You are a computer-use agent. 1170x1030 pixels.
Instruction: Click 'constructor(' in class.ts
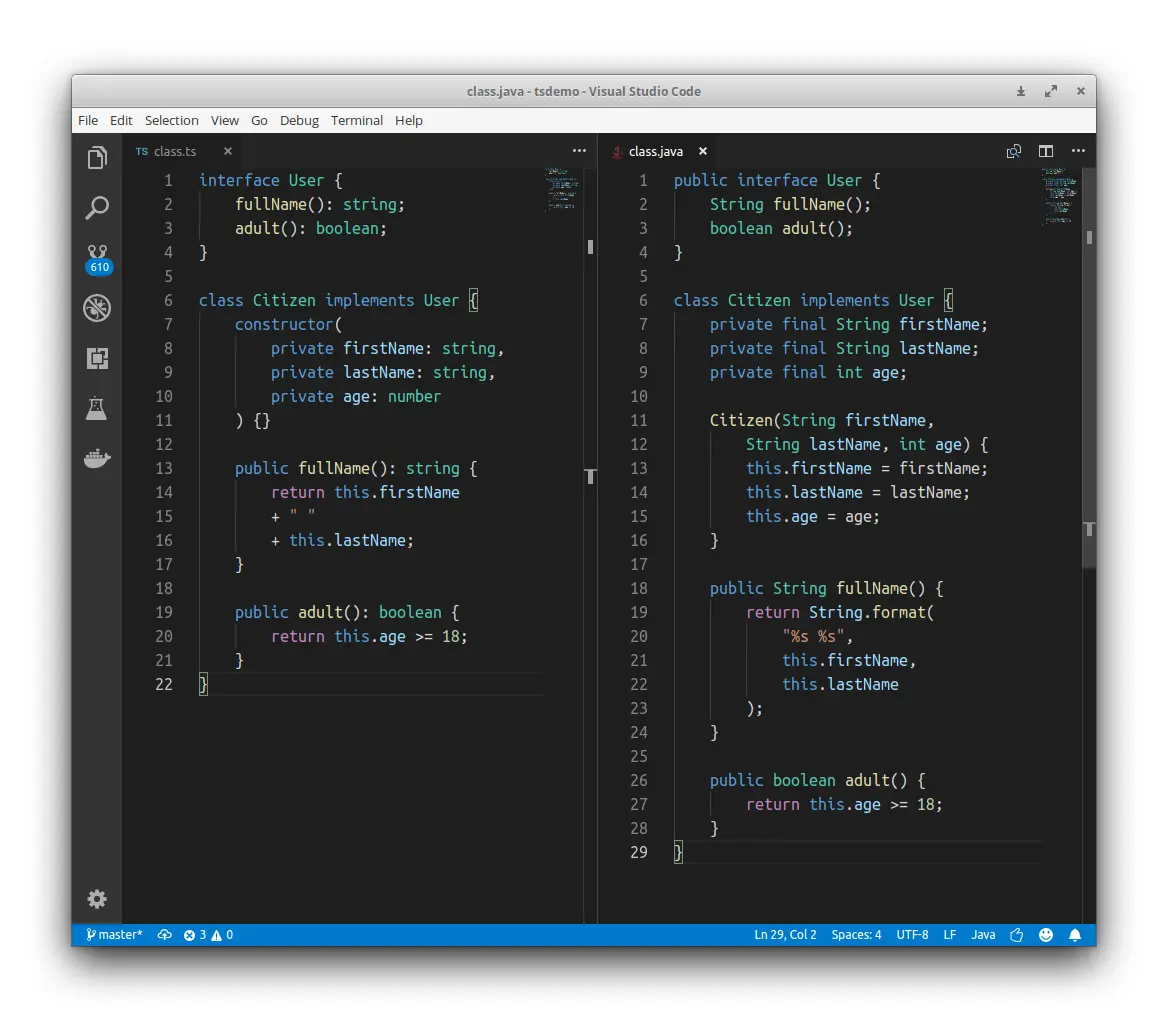coord(288,324)
